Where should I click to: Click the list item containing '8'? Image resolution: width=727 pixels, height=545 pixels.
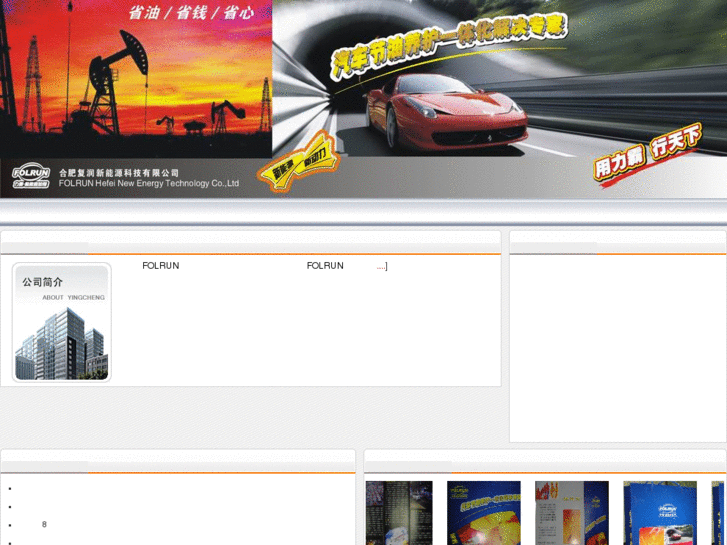44,524
